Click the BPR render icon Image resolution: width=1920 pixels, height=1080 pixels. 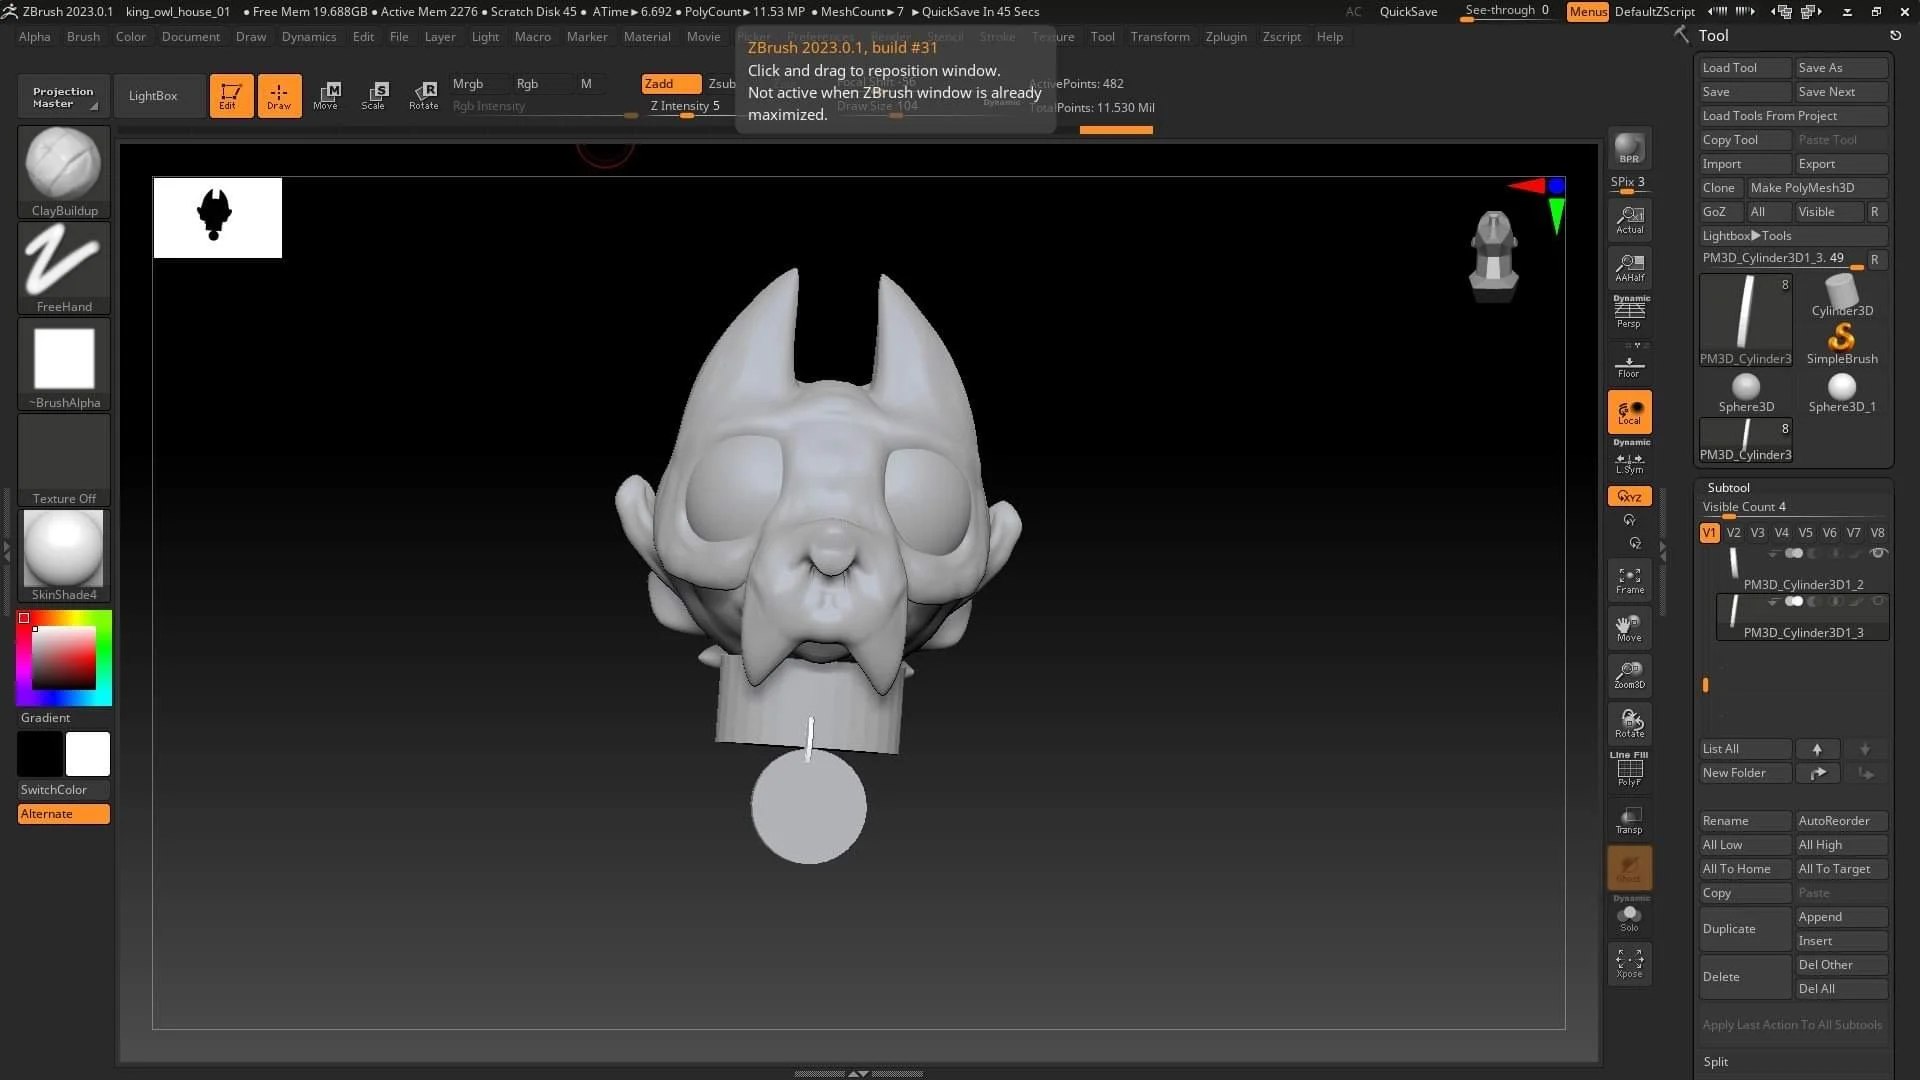(1629, 149)
